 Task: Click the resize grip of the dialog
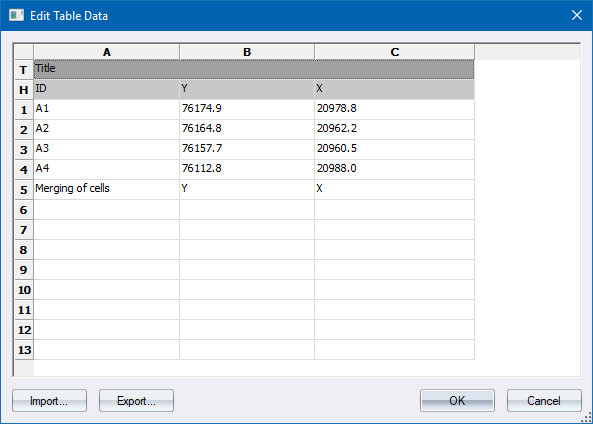(587, 418)
